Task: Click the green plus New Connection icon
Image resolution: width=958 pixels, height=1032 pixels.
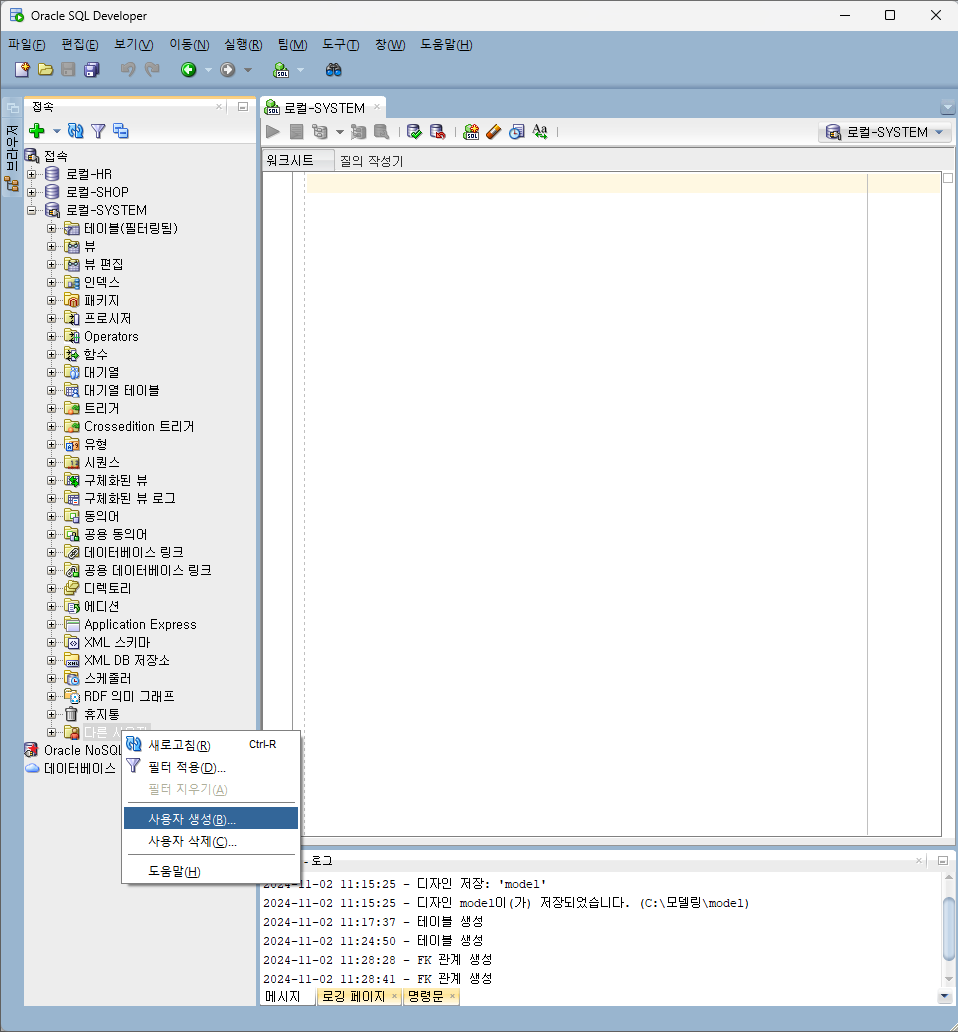Action: [37, 131]
